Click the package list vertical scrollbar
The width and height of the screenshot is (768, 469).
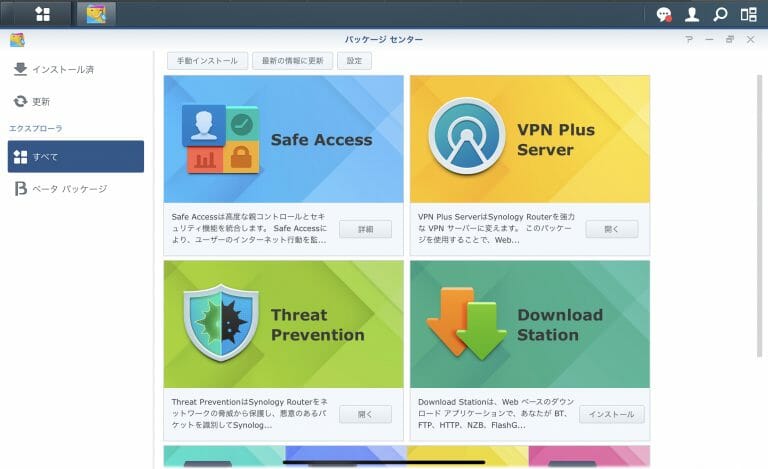click(x=759, y=215)
